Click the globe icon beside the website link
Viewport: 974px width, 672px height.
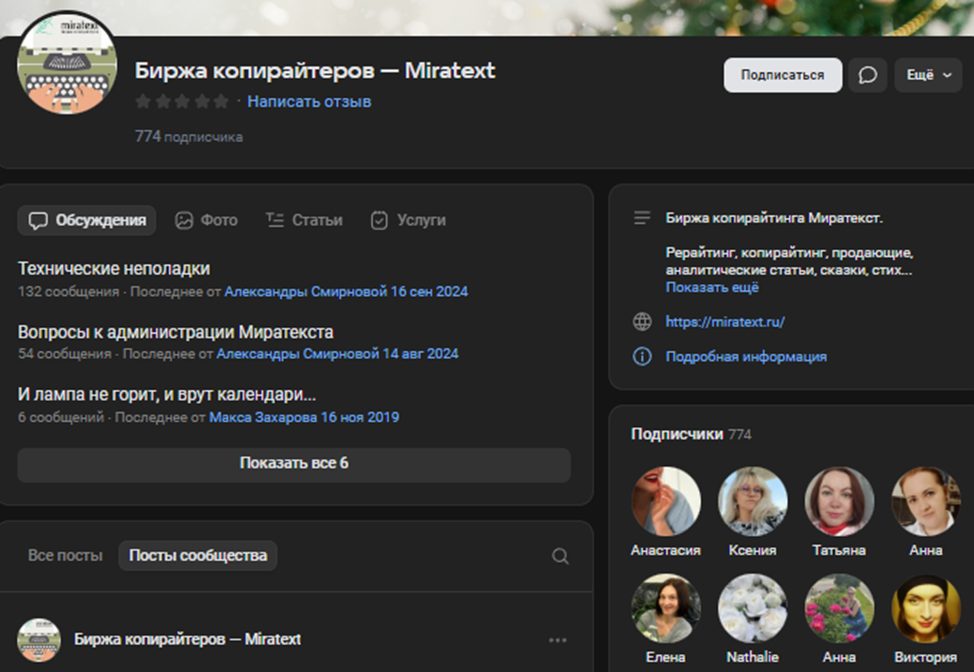tap(642, 322)
